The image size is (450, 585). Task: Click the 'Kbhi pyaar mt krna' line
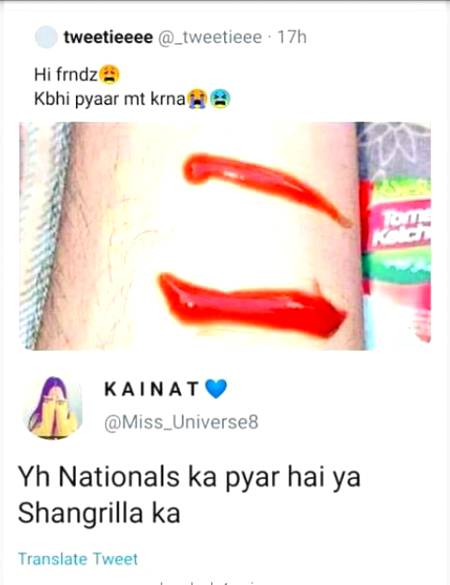click(x=110, y=99)
